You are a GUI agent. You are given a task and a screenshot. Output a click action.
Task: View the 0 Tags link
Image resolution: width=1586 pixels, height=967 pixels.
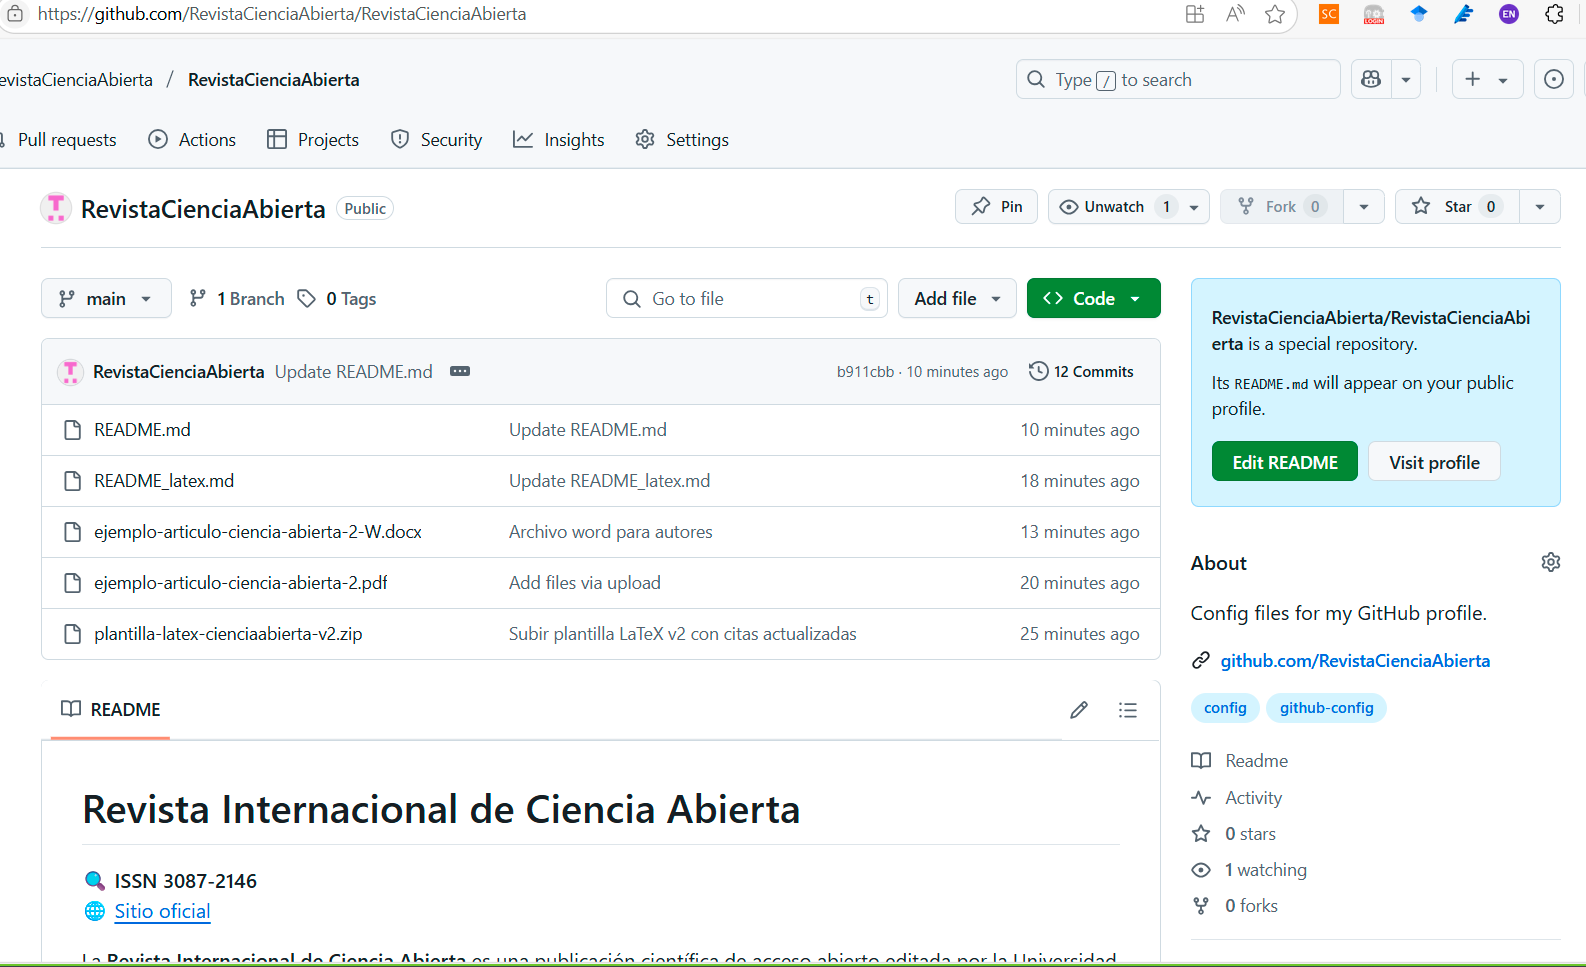pos(337,298)
